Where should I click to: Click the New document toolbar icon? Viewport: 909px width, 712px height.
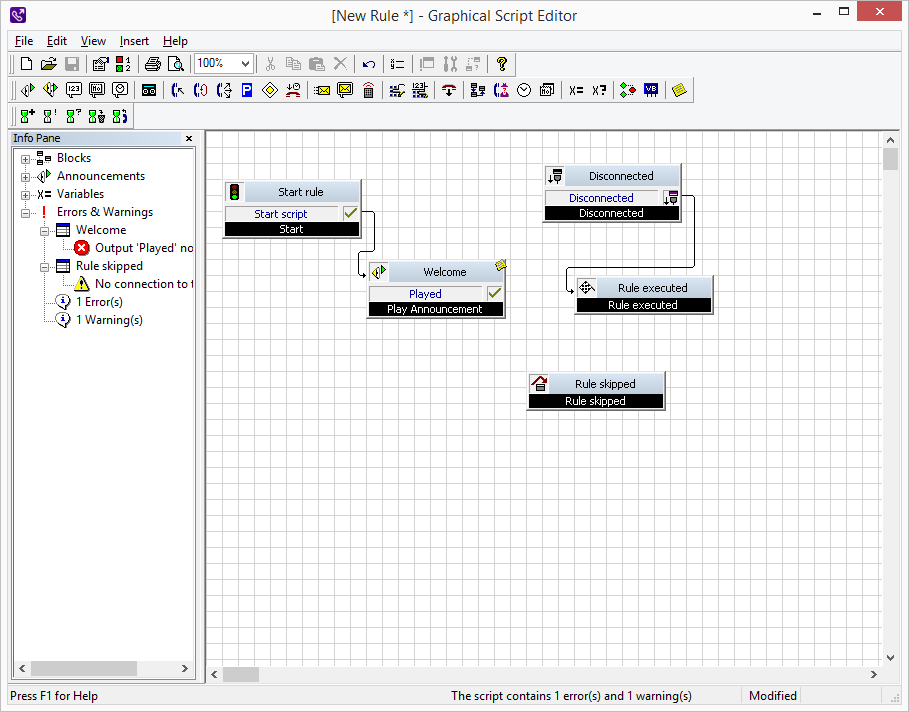point(26,64)
